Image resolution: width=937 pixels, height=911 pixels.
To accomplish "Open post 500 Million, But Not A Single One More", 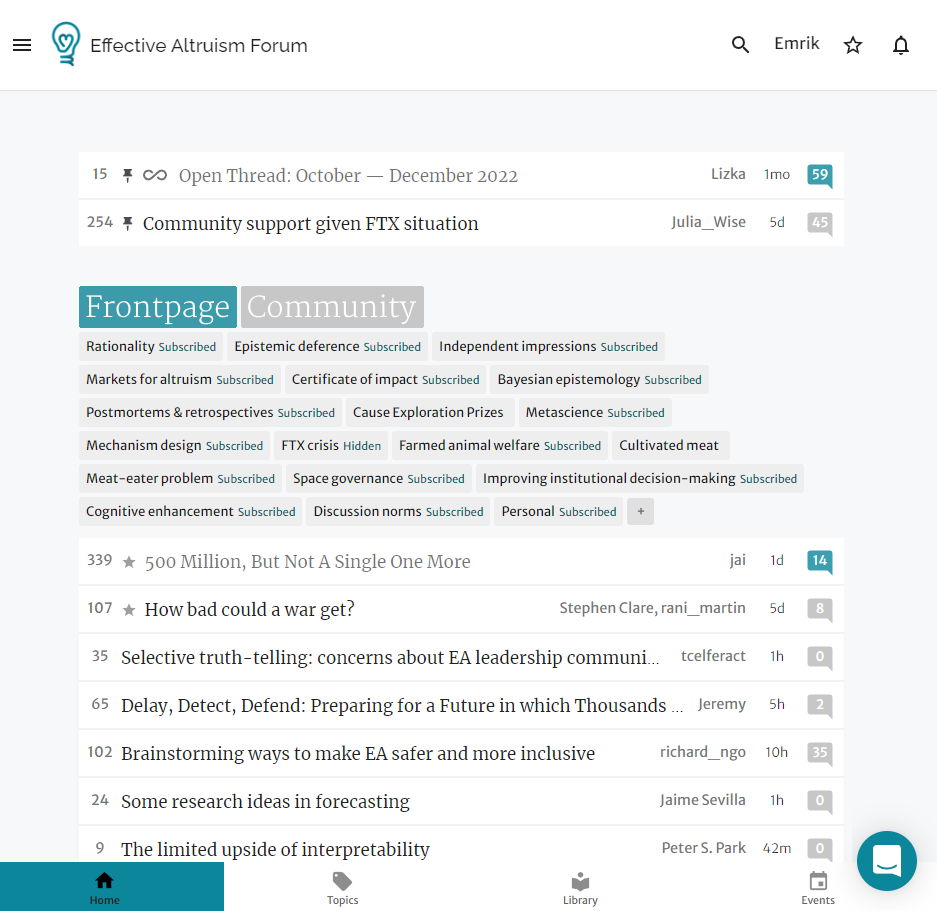I will [307, 562].
